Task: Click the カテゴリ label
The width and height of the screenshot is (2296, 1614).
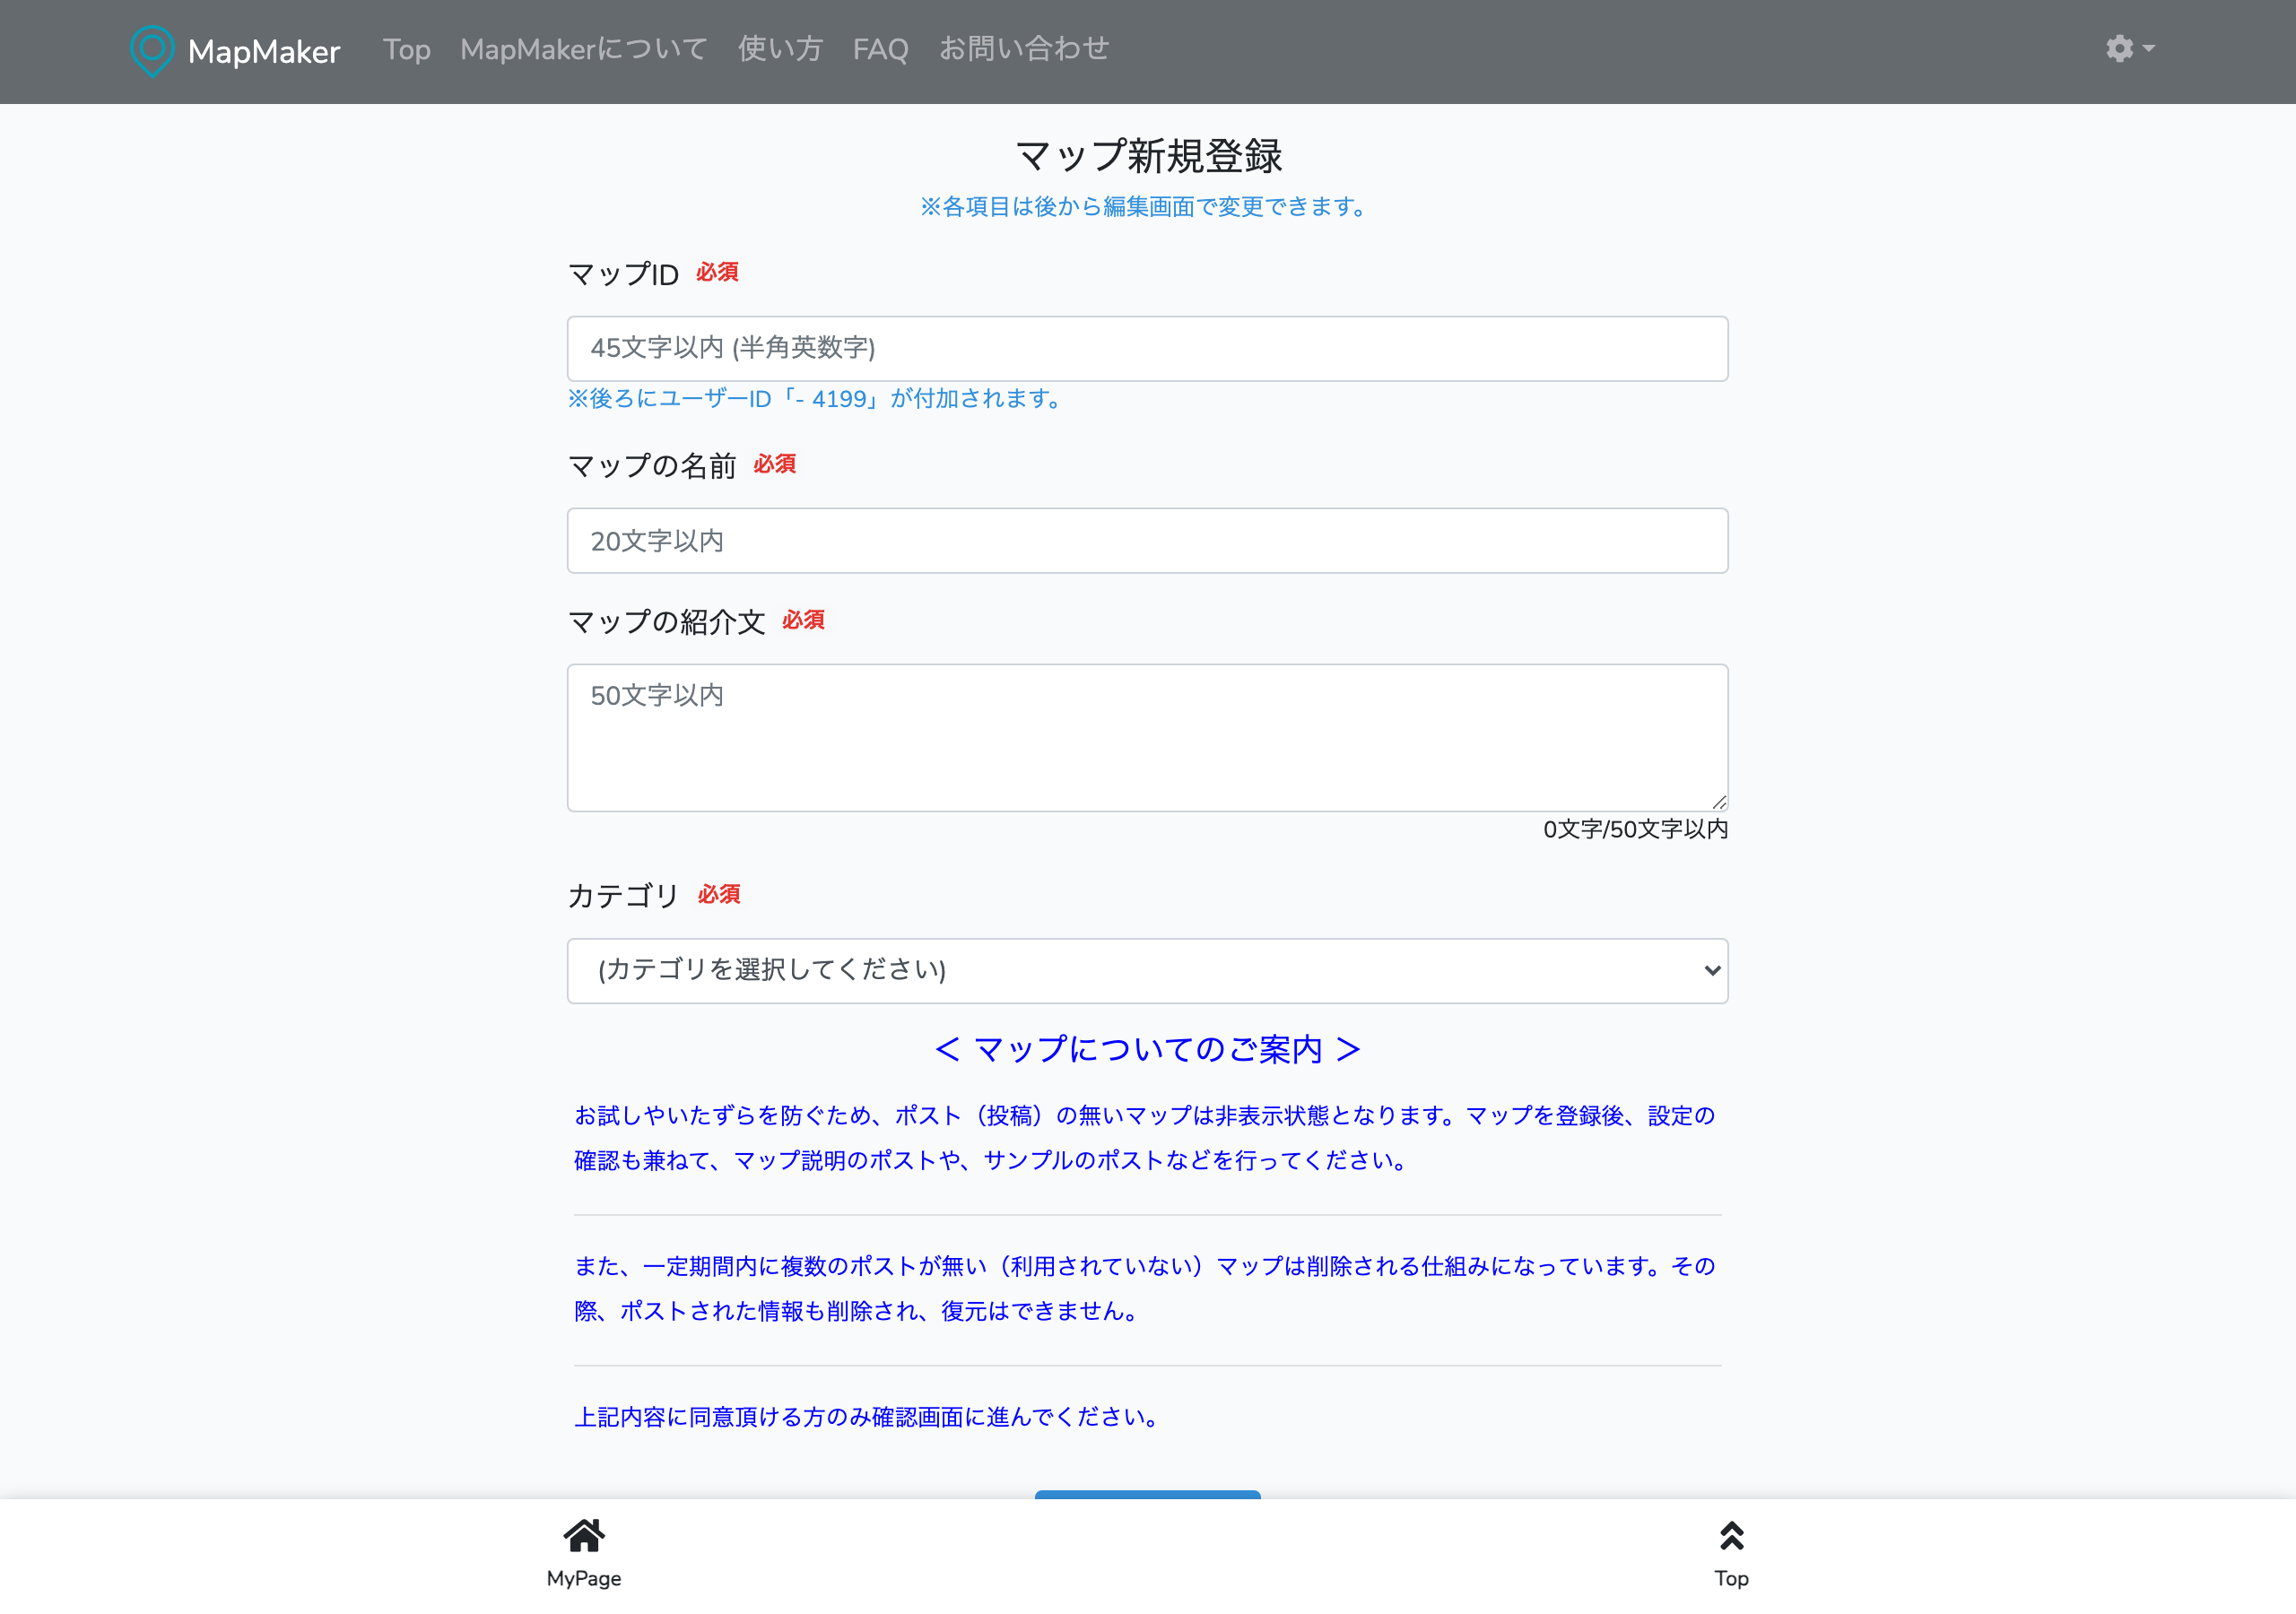Action: [623, 896]
